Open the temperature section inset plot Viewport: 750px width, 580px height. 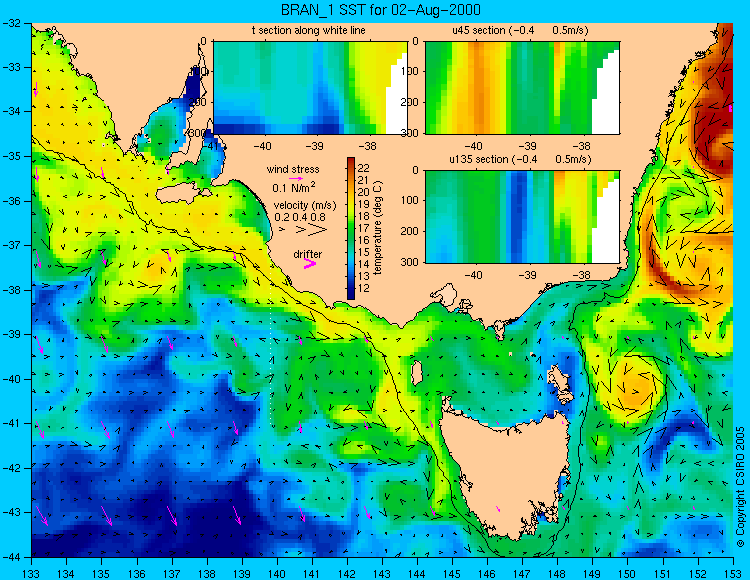click(x=310, y=88)
